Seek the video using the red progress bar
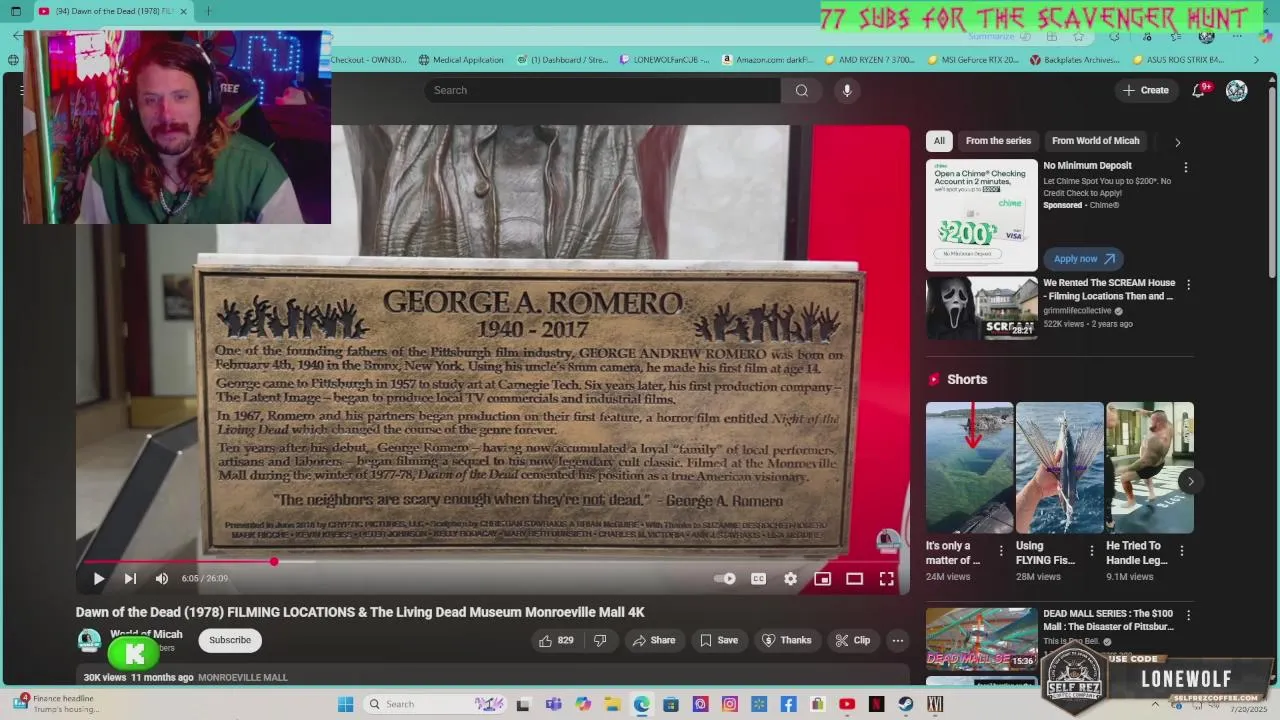Image resolution: width=1280 pixels, height=720 pixels. click(492, 562)
